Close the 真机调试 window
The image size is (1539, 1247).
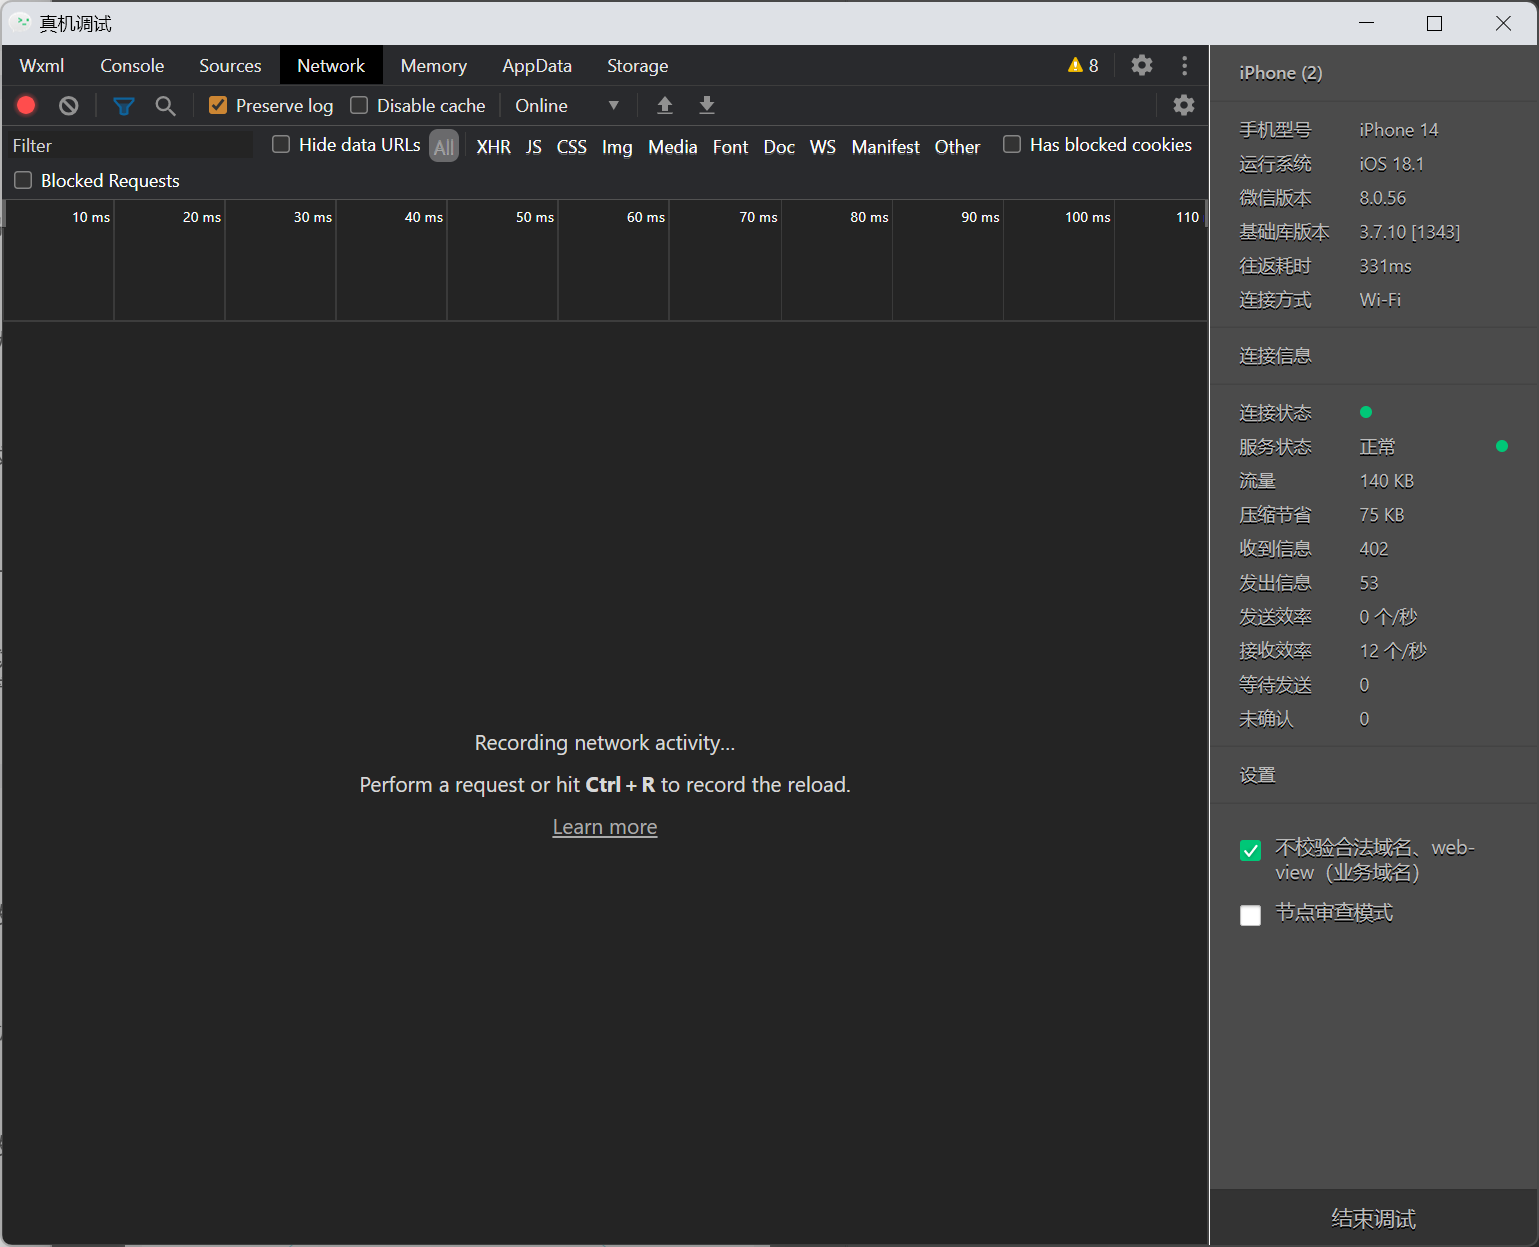(1503, 23)
